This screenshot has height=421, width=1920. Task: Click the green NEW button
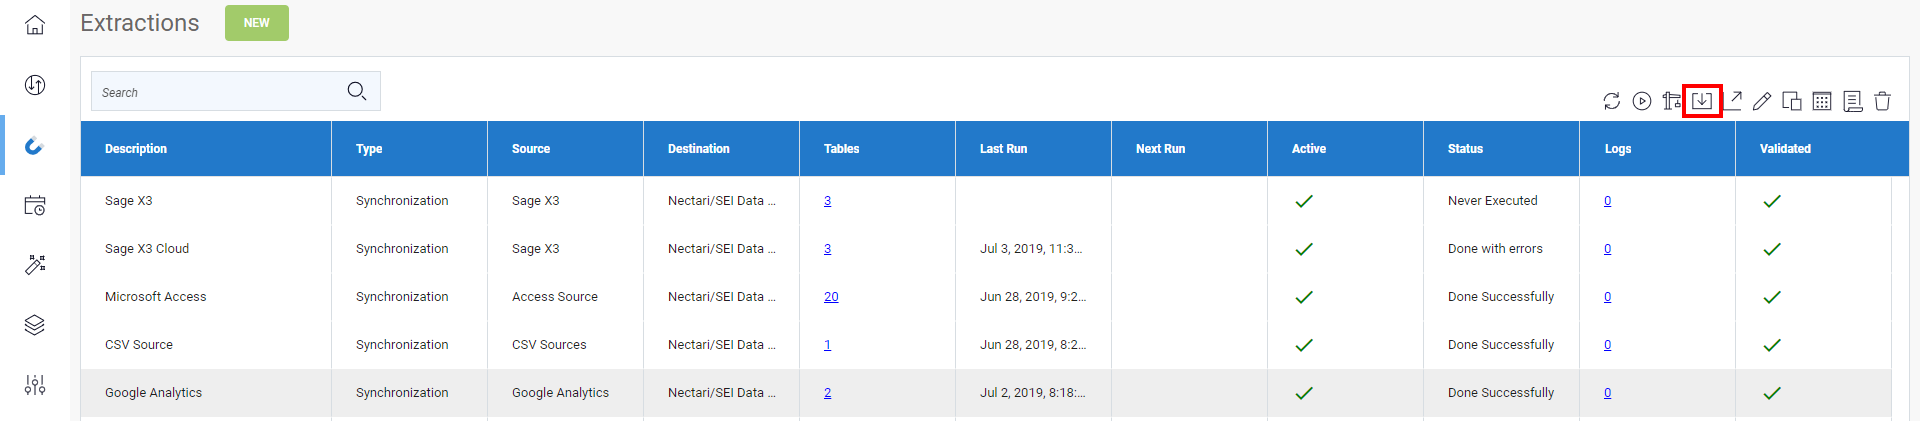[x=257, y=23]
